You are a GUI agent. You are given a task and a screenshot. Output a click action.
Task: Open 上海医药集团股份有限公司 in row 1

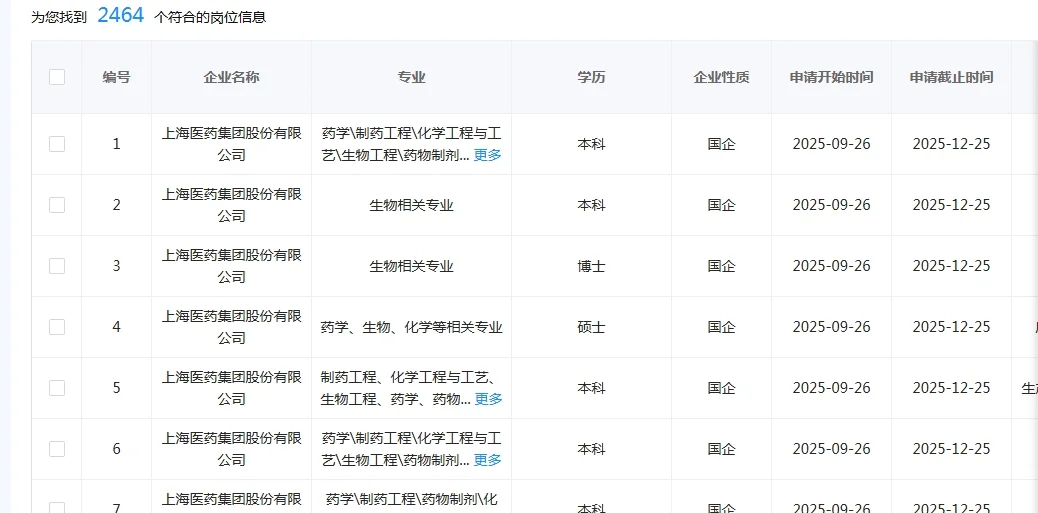point(232,144)
